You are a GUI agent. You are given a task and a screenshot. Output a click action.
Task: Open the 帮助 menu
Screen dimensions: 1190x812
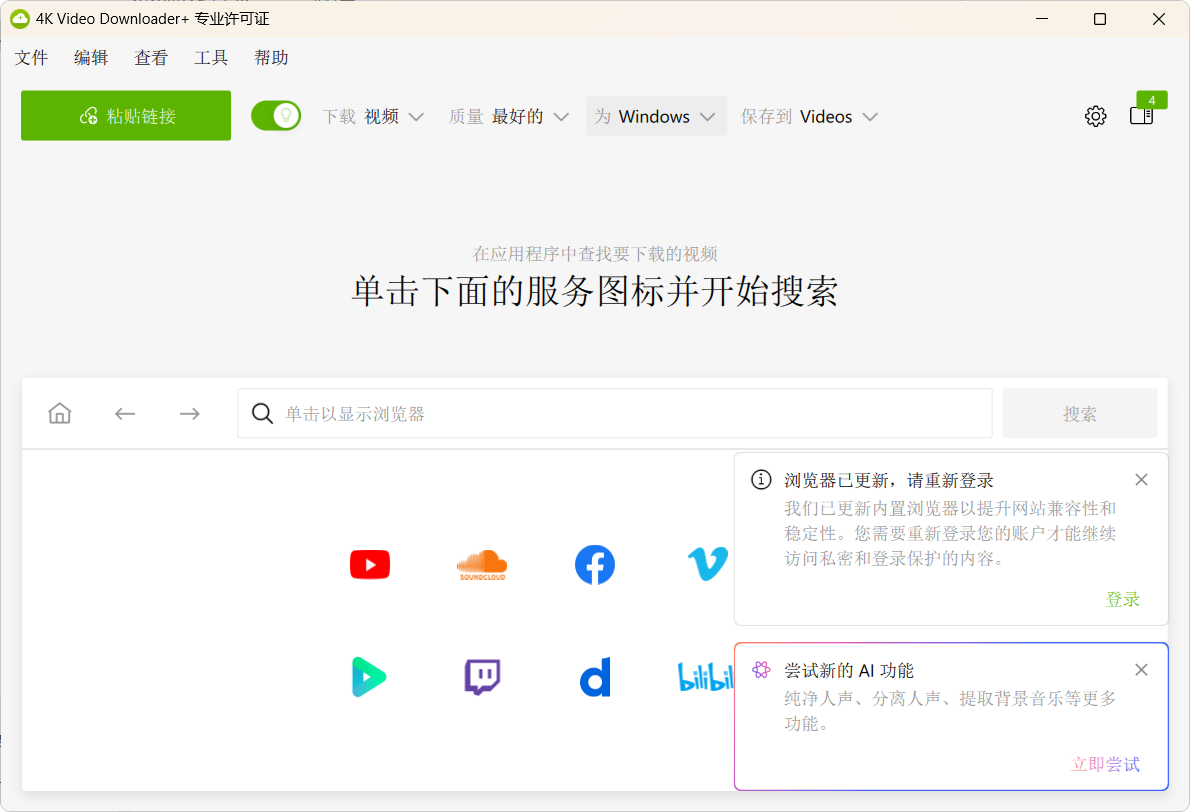point(270,57)
